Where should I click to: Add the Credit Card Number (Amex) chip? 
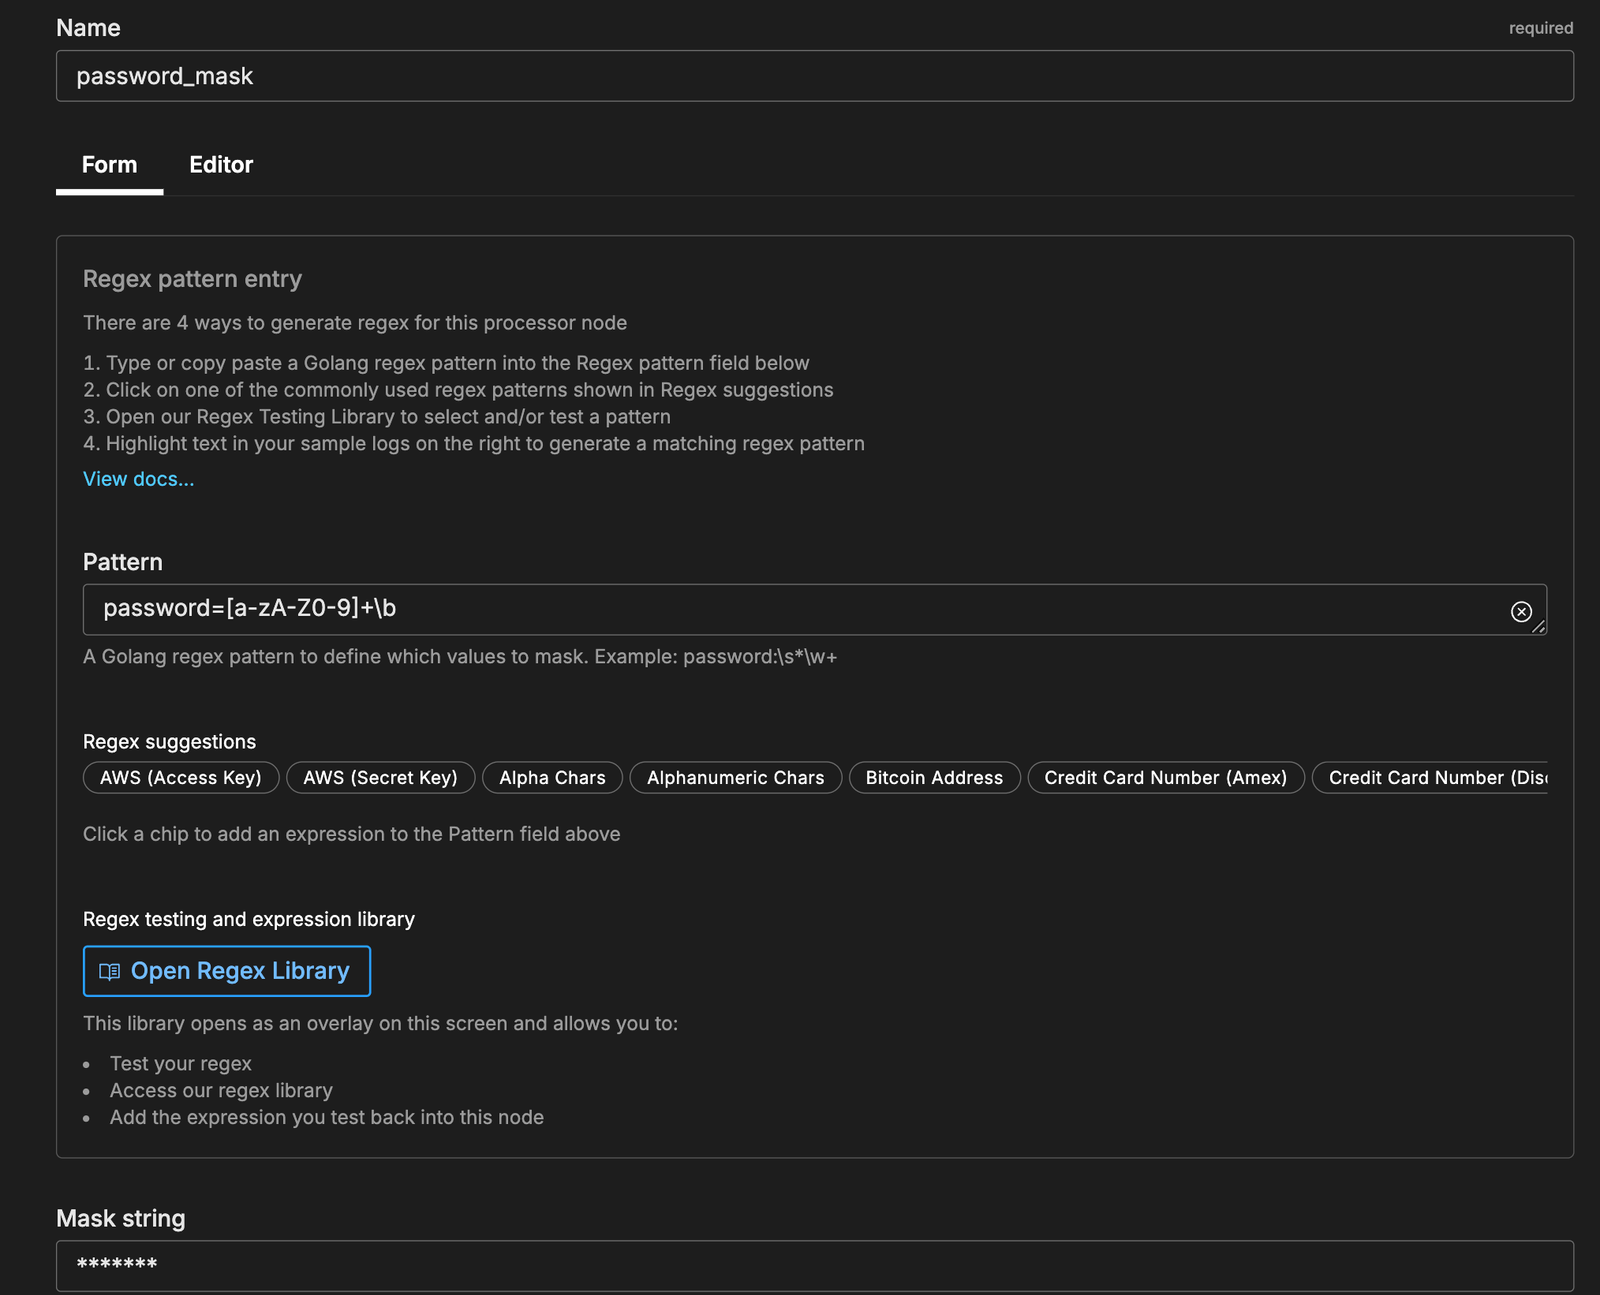pos(1165,778)
